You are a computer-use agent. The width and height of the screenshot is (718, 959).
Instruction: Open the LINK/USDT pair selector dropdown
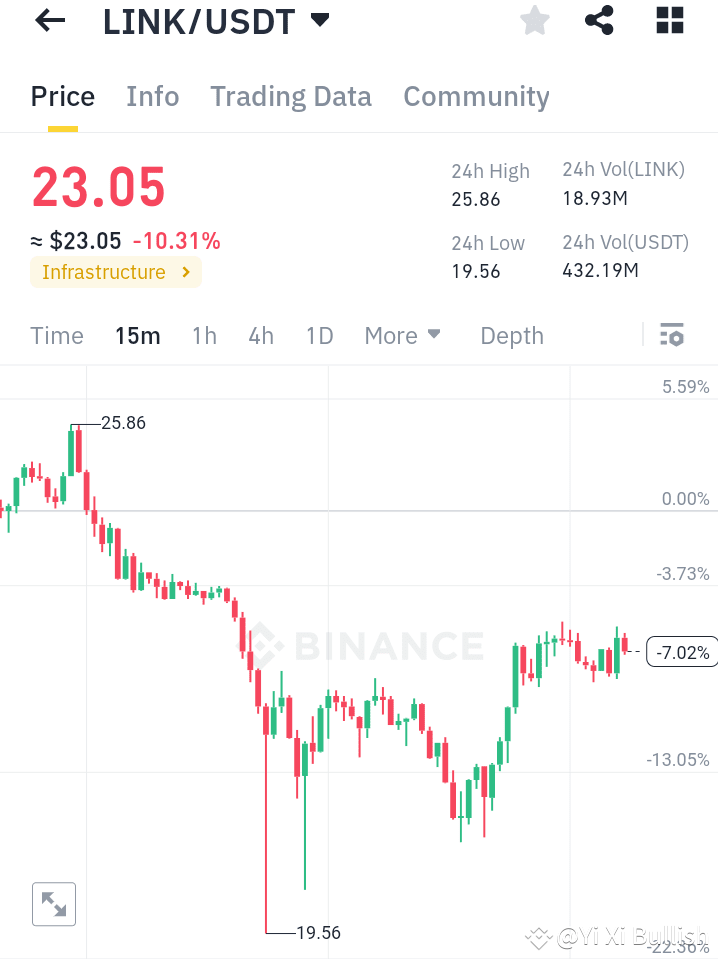[317, 19]
